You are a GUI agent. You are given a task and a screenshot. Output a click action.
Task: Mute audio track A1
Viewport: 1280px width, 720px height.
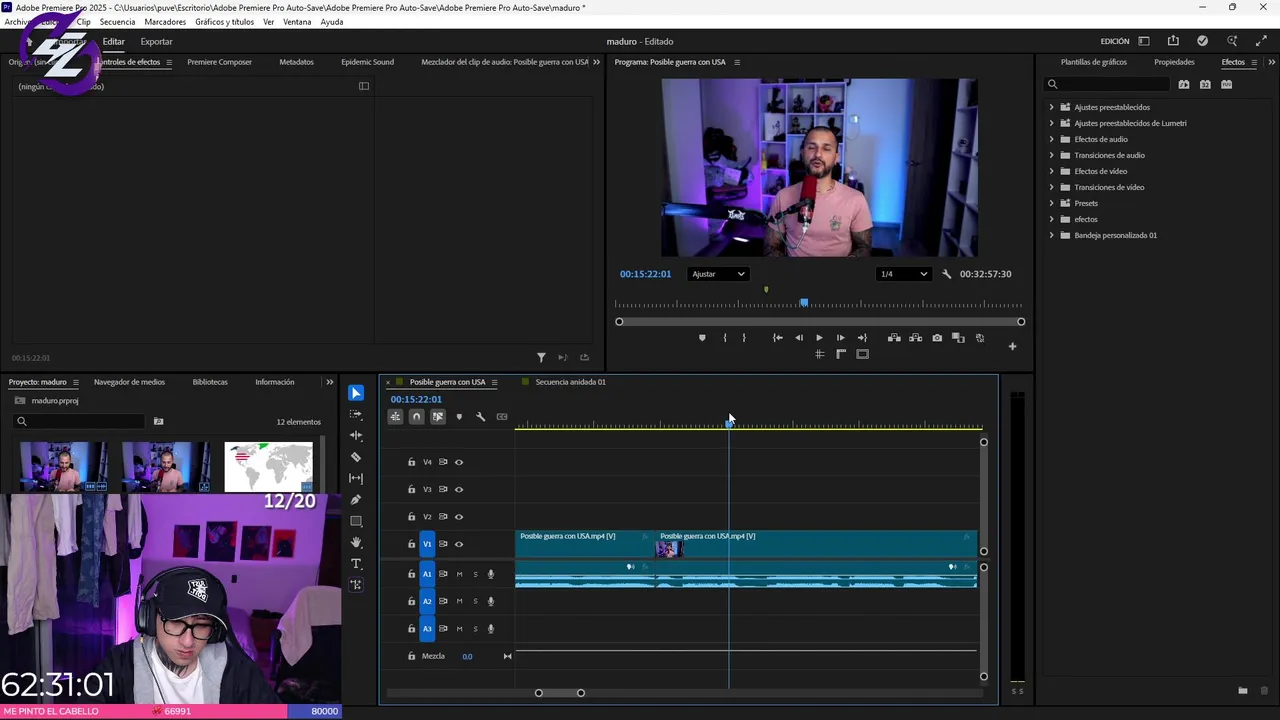(x=459, y=574)
